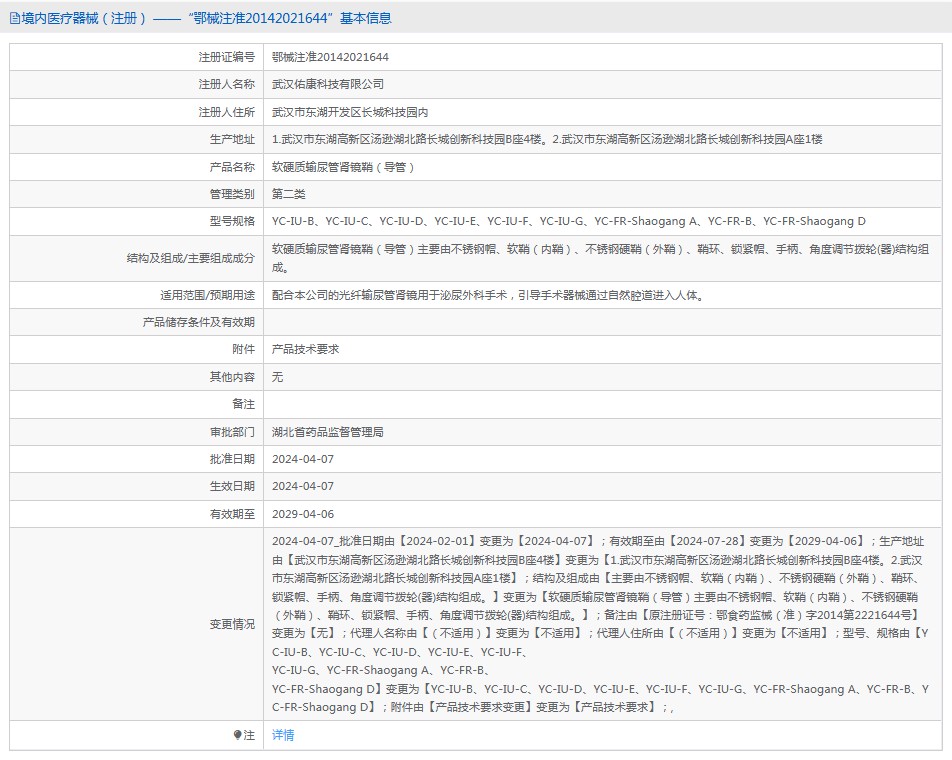Click the 变更情况 change history text
Viewport: 952px width, 760px height.
[600, 624]
